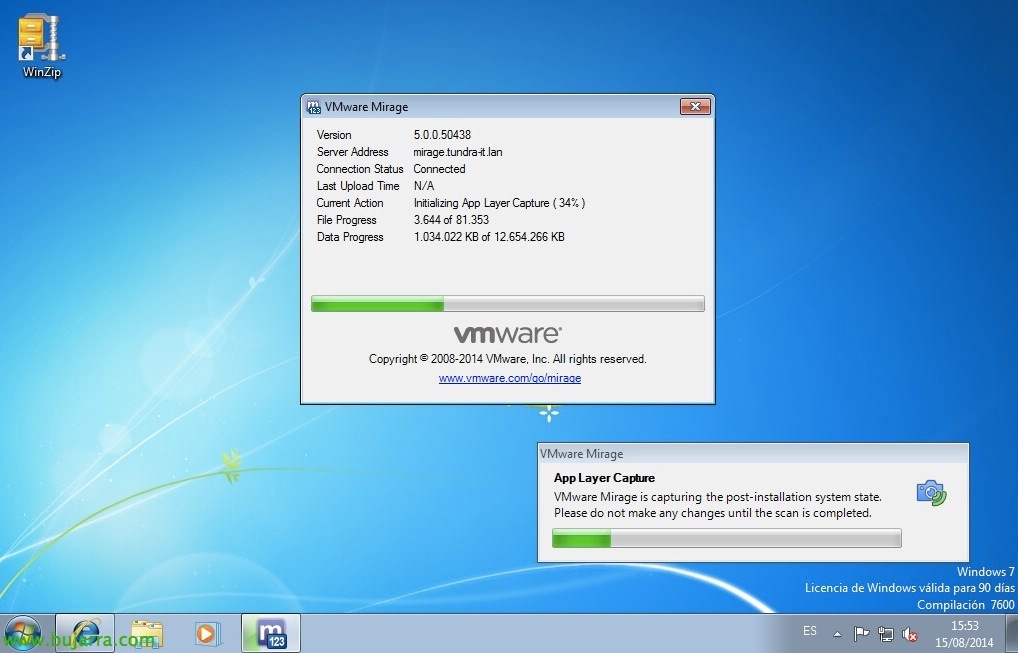Open Windows Explorer from taskbar
The width and height of the screenshot is (1018, 653).
147,633
